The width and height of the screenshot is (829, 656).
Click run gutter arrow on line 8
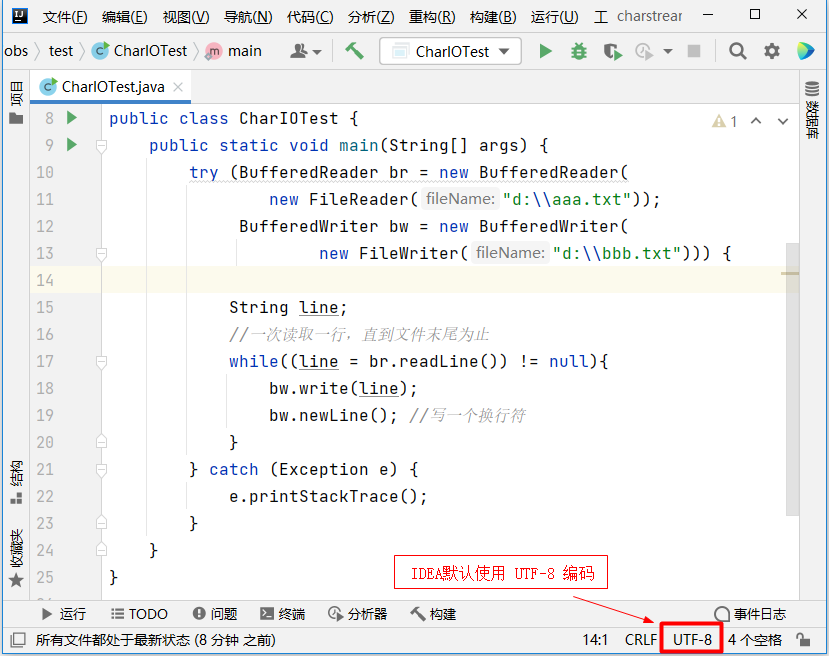tap(72, 117)
